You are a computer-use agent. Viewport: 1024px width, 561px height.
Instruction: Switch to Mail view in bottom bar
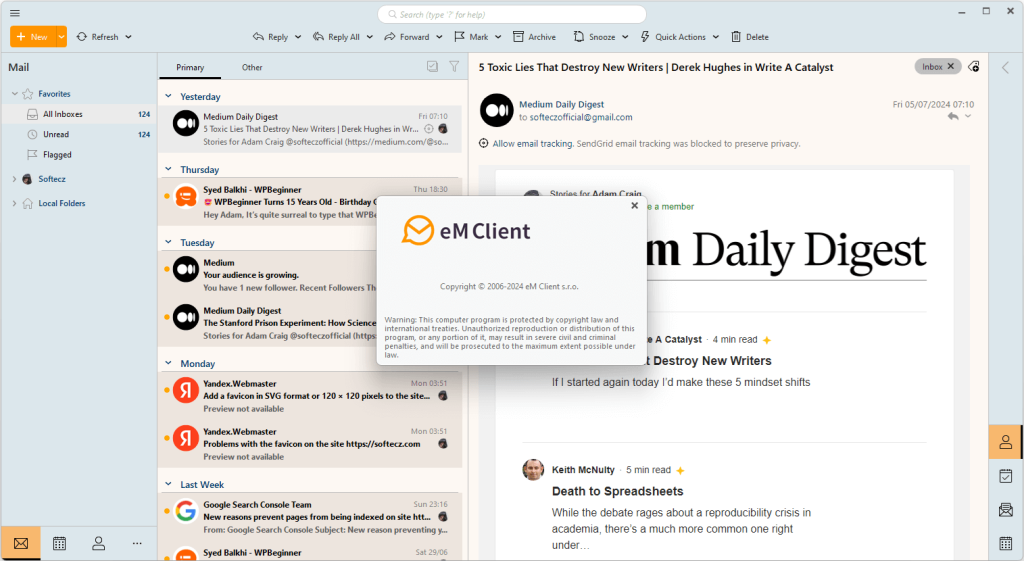[21, 543]
